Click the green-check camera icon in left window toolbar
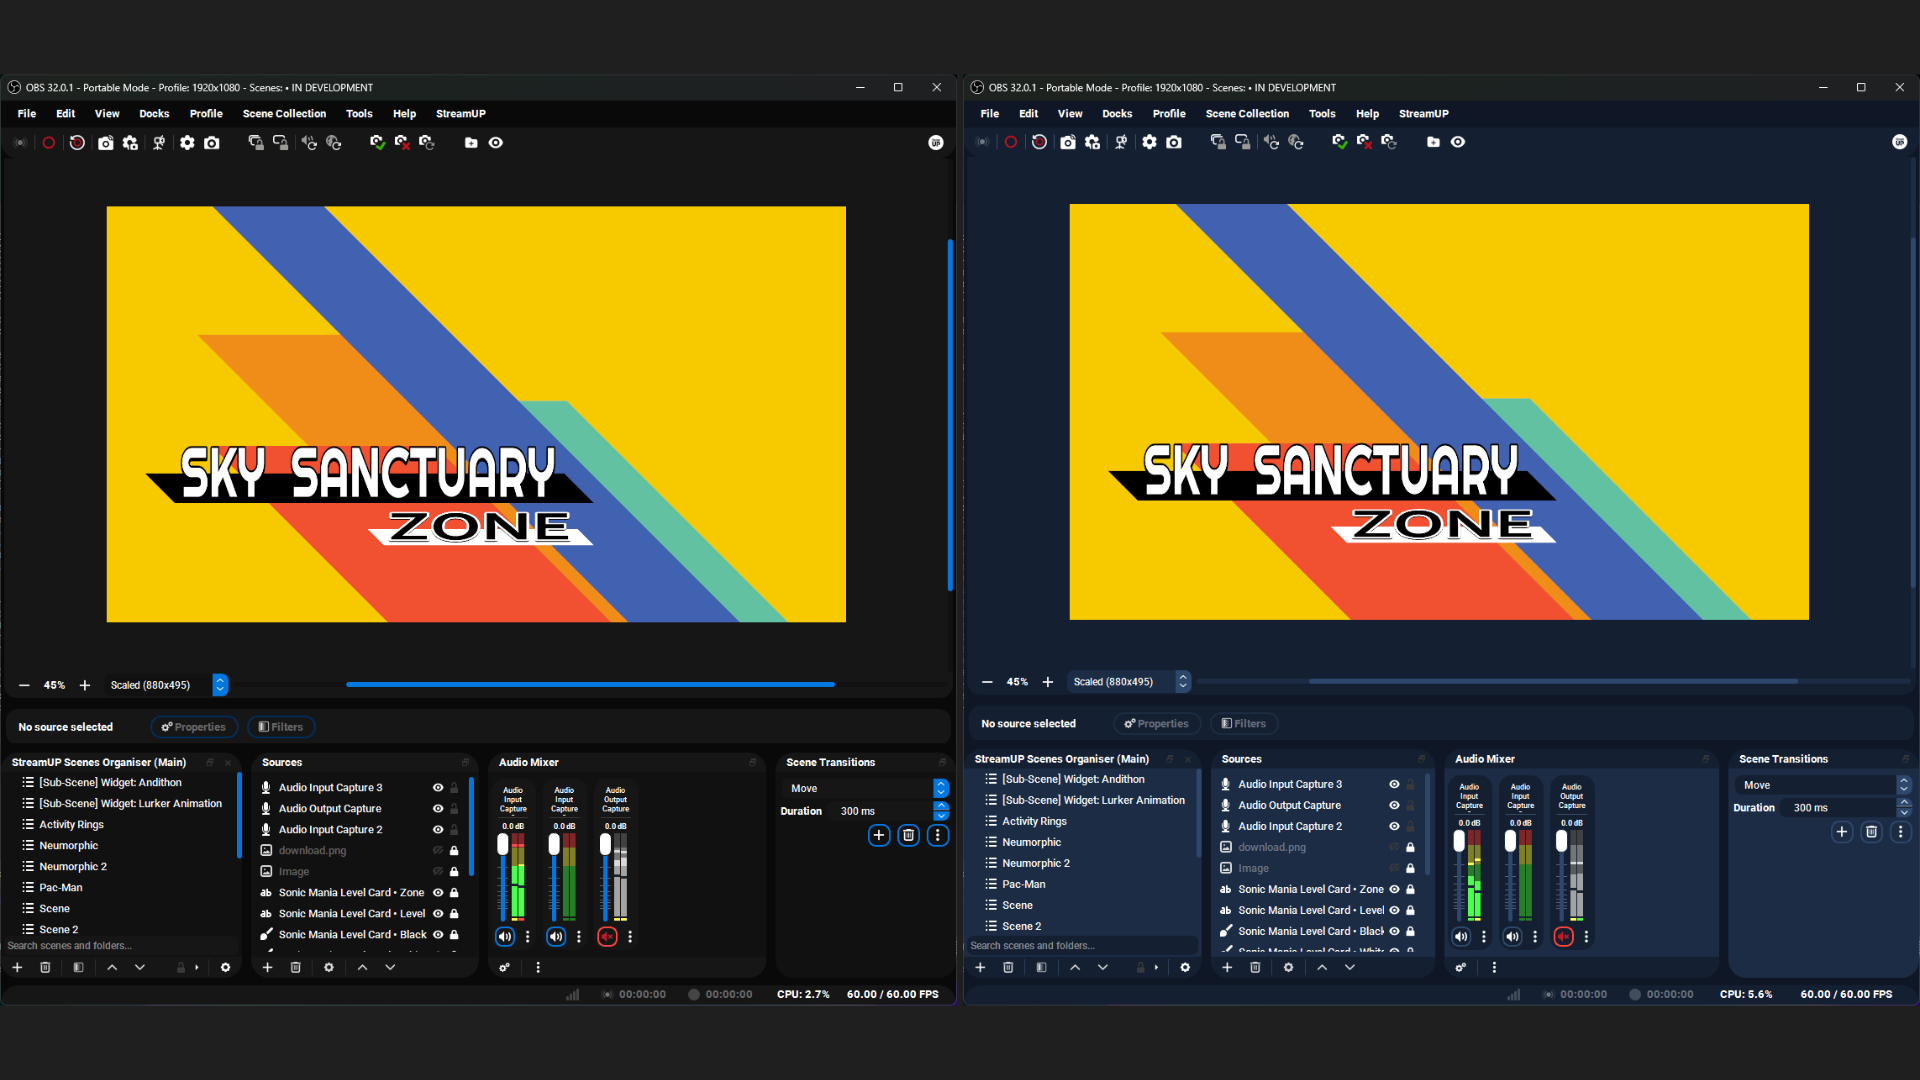 (x=377, y=143)
